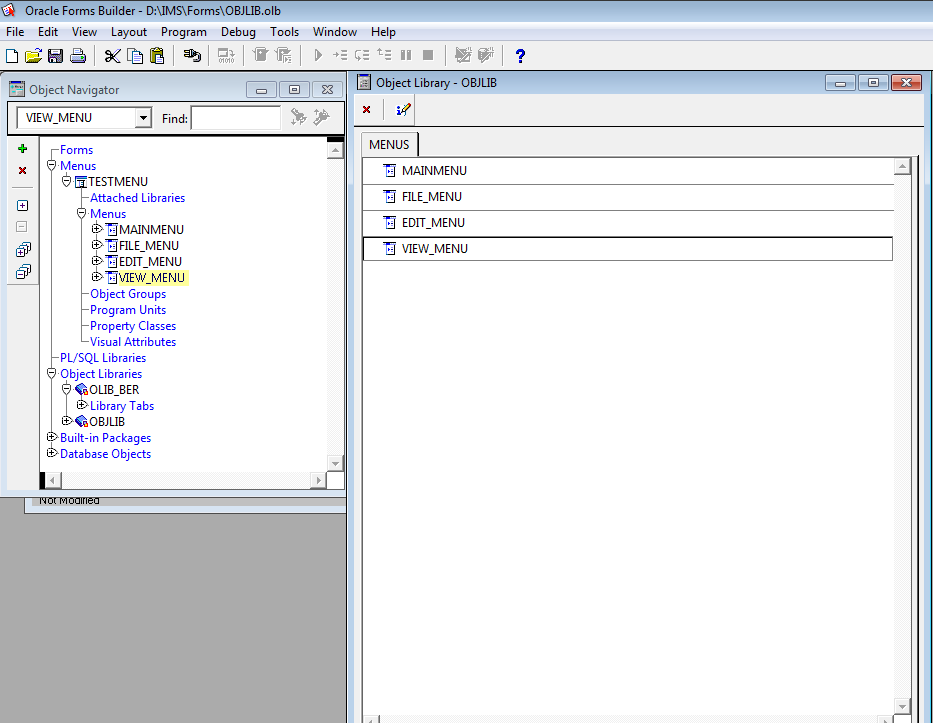Click the Find input field
The height and width of the screenshot is (723, 933).
(236, 118)
